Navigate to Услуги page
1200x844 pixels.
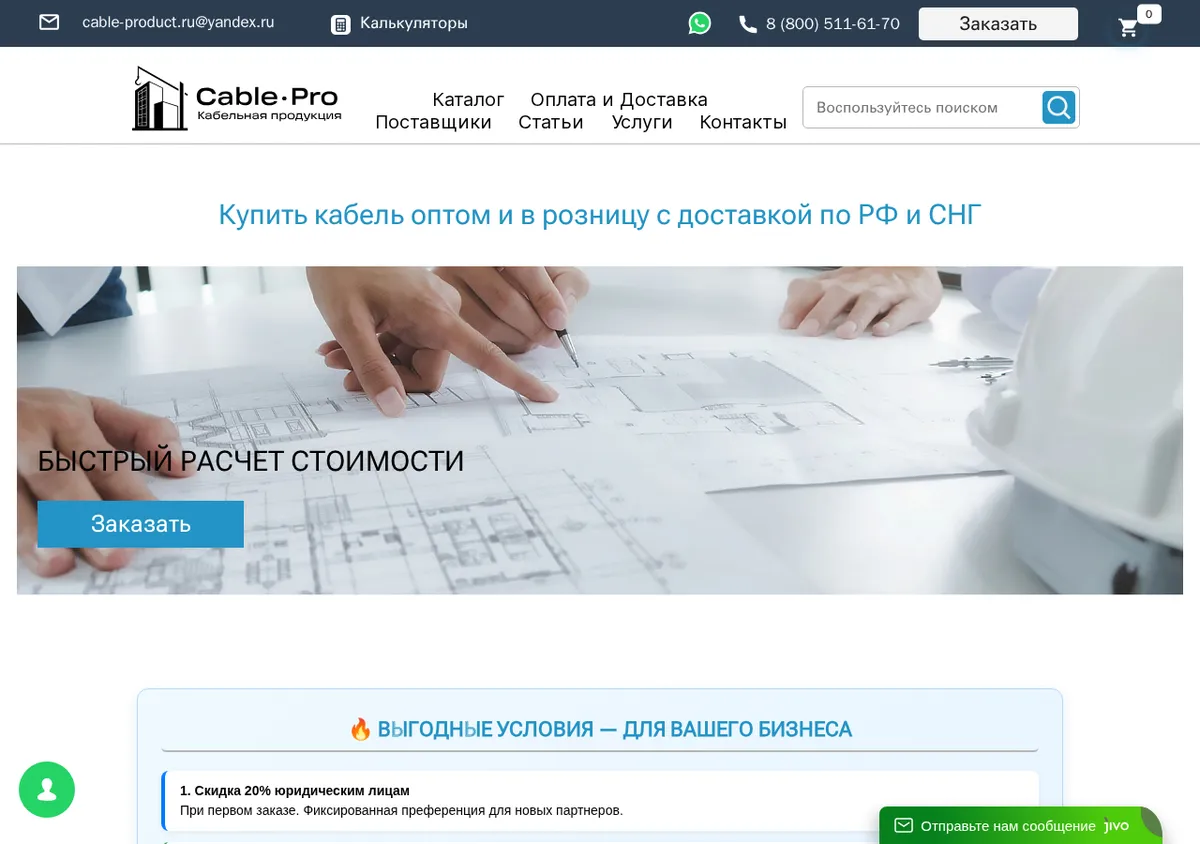click(x=642, y=122)
